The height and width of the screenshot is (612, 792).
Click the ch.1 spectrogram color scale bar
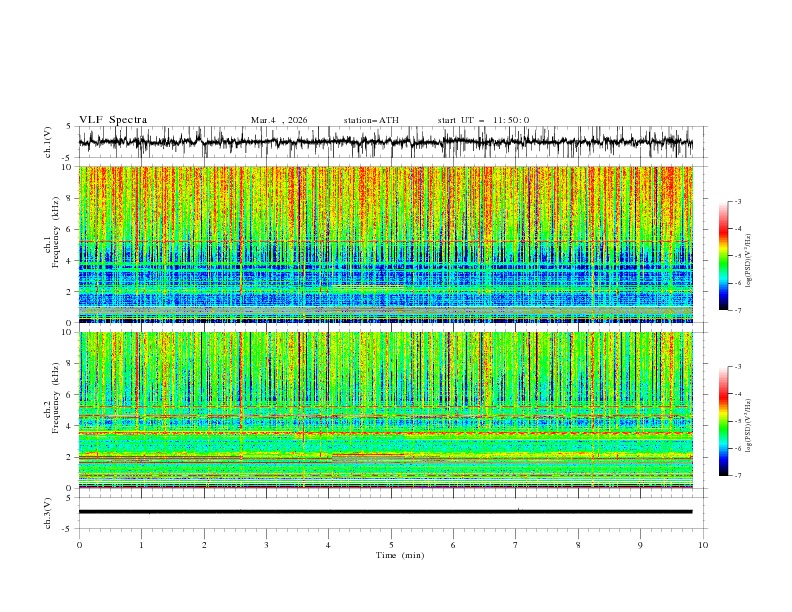[x=724, y=256]
